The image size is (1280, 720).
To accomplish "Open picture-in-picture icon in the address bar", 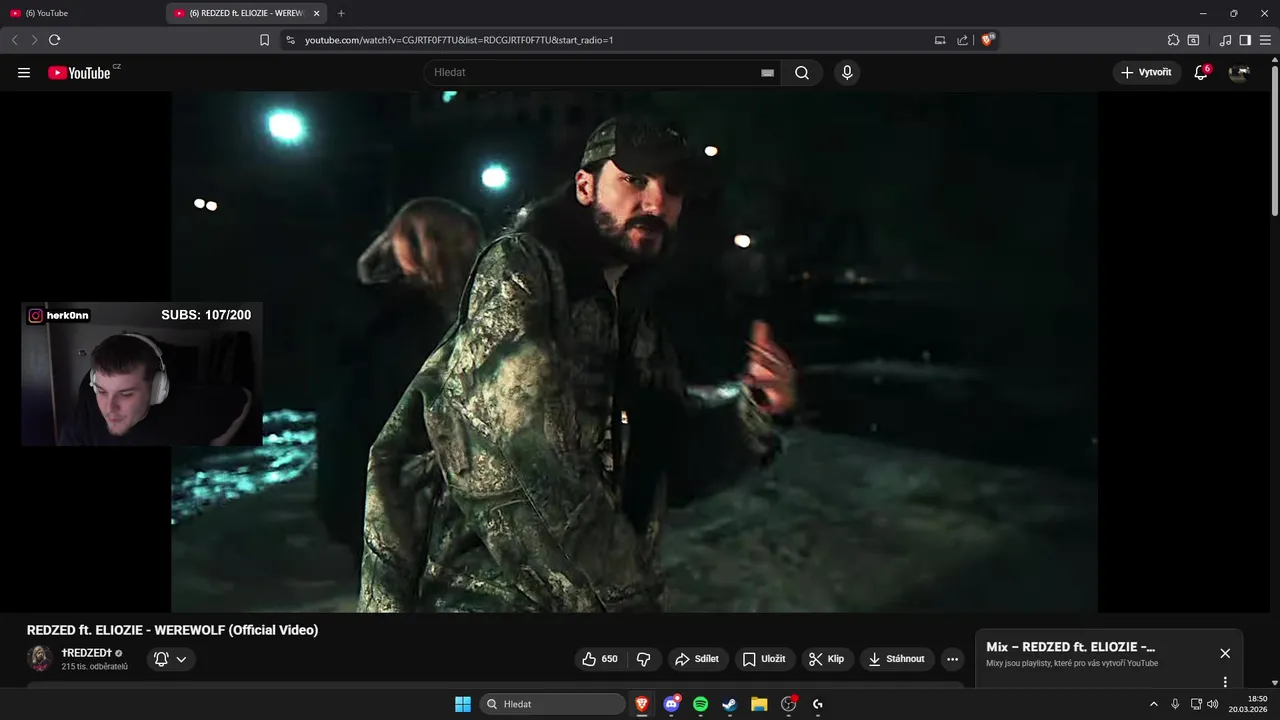I will 940,40.
